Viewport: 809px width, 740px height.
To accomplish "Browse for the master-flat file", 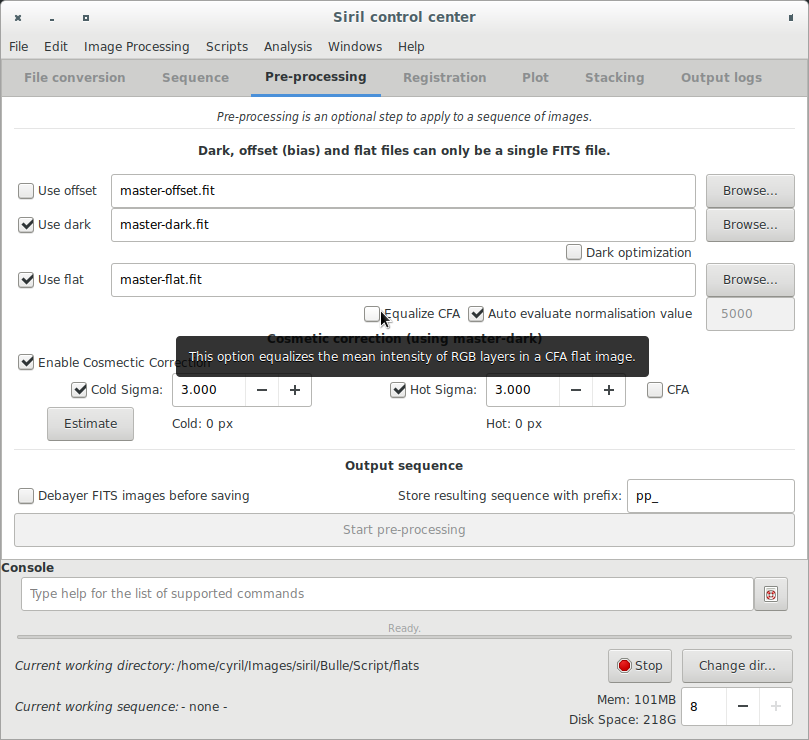I will (750, 280).
